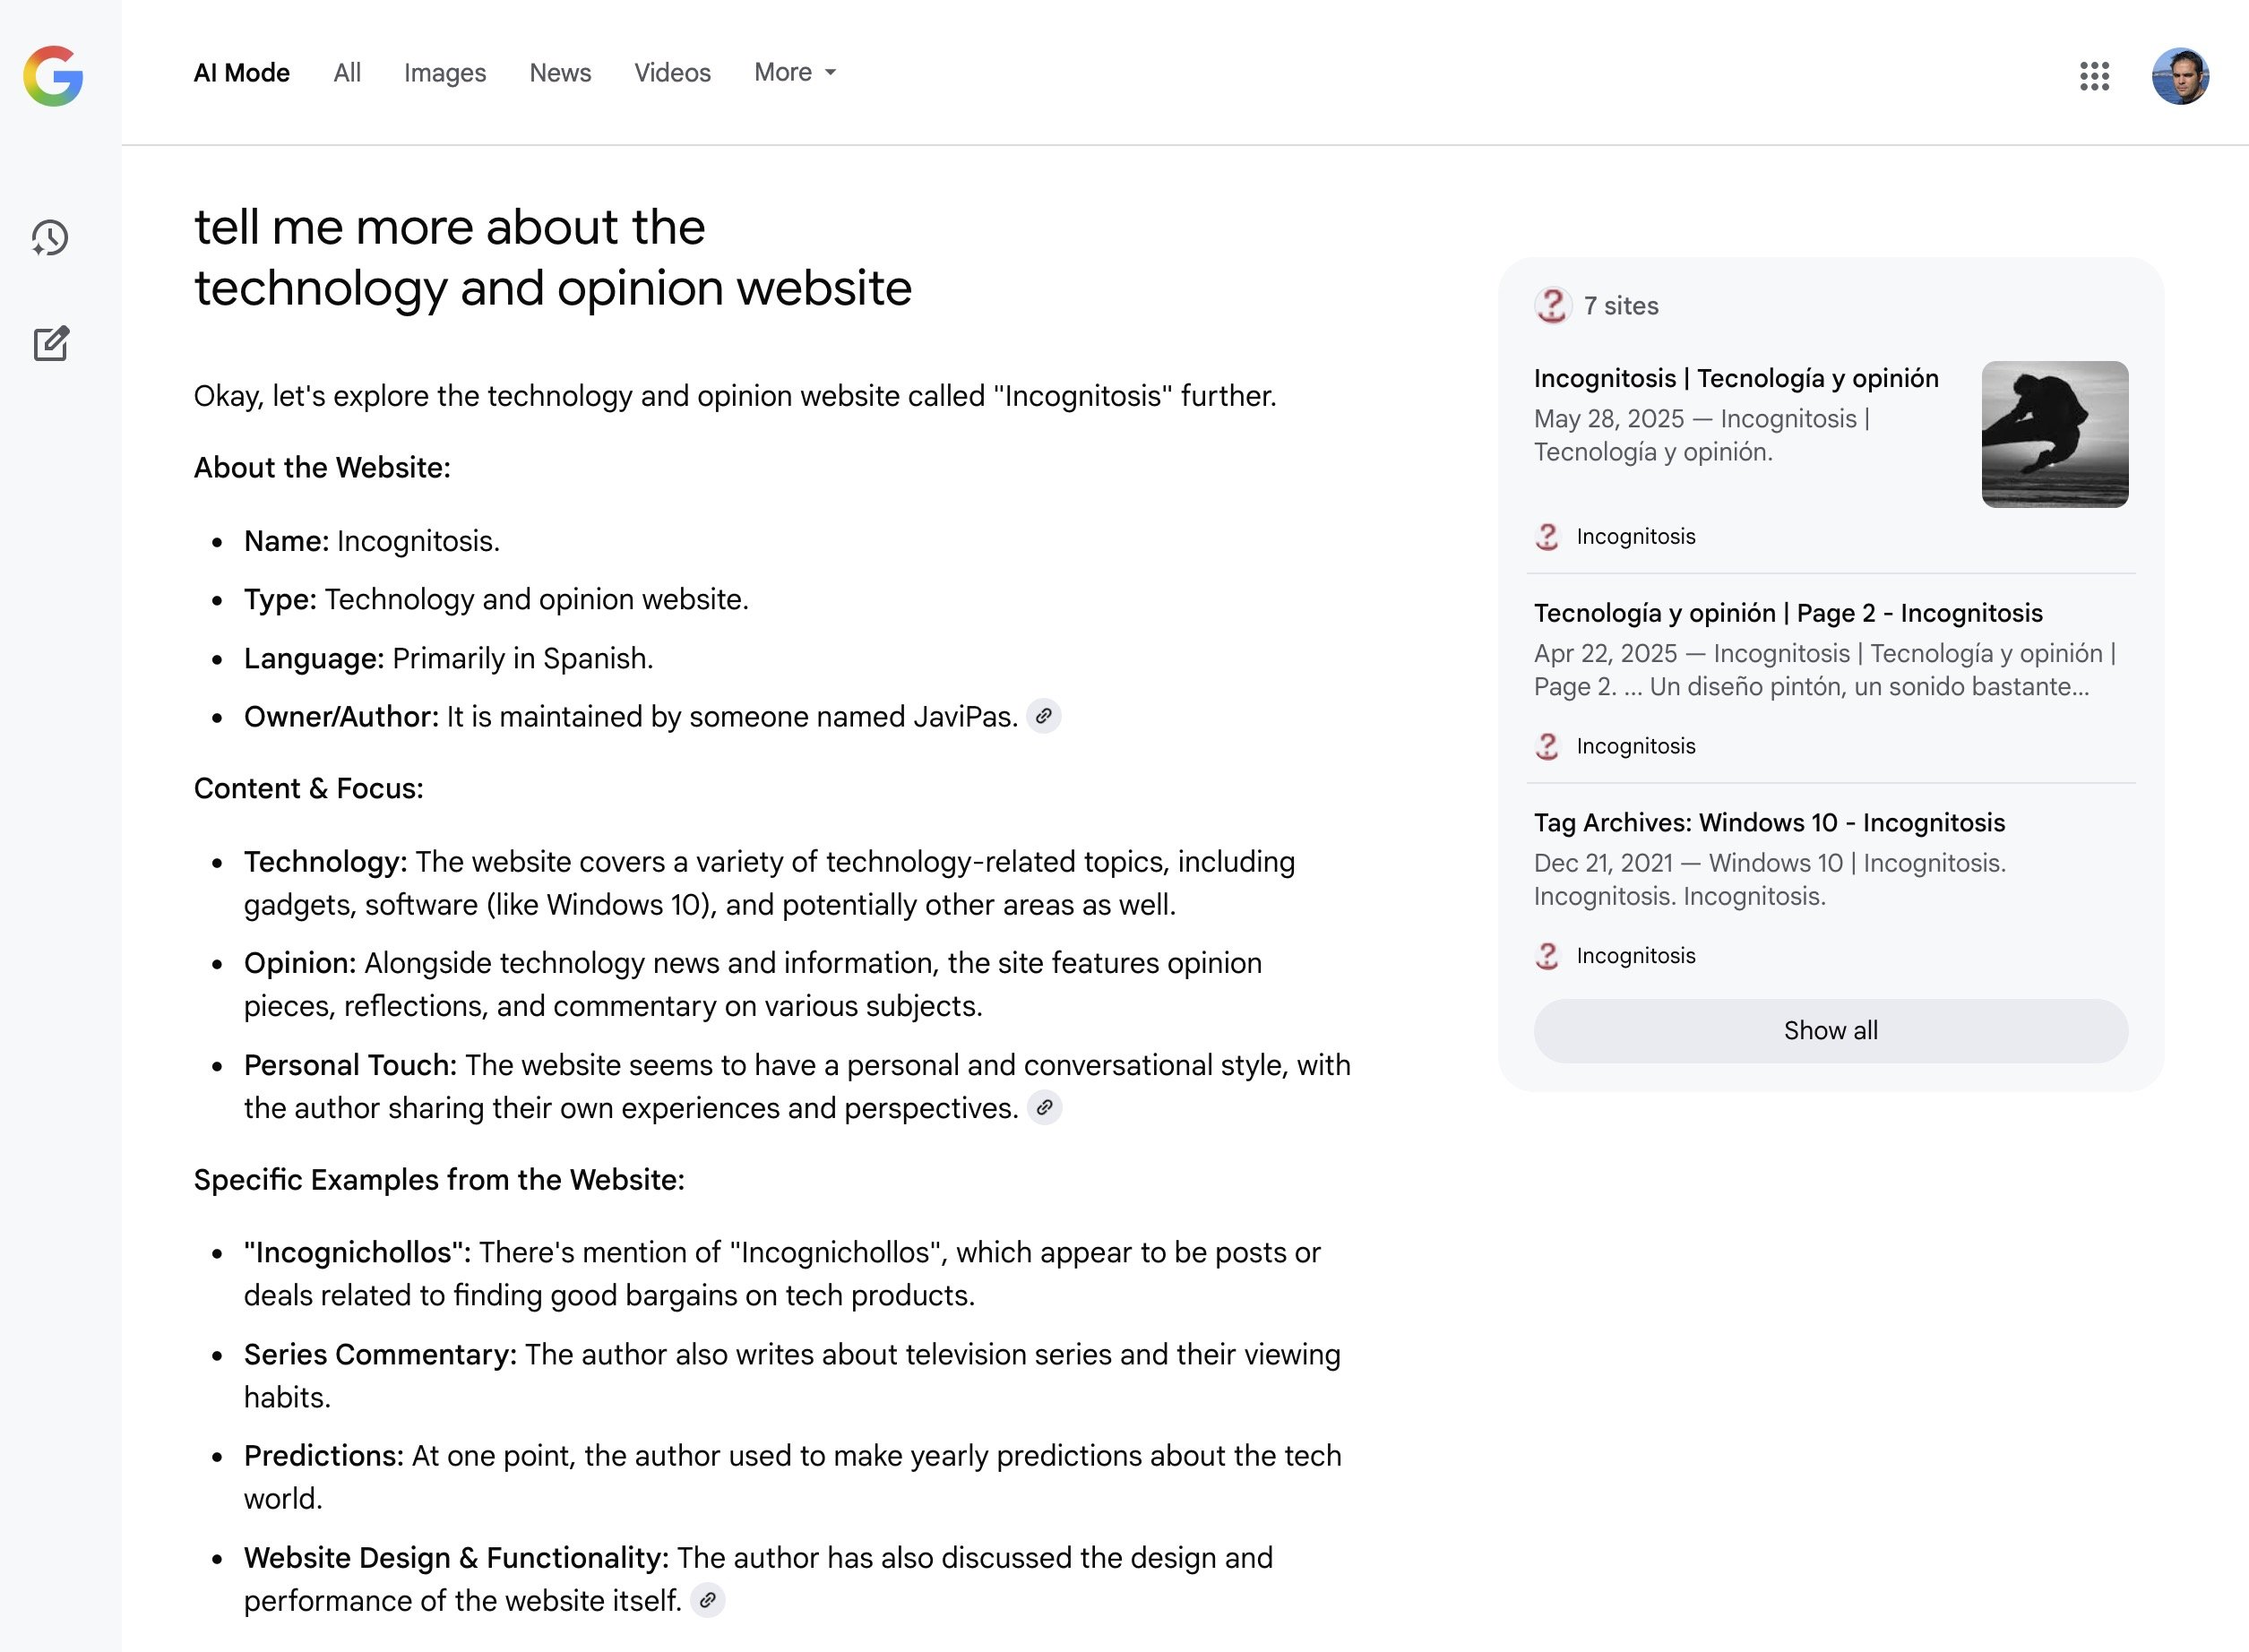This screenshot has width=2249, height=1652.
Task: Select the All results tab
Action: [x=347, y=73]
